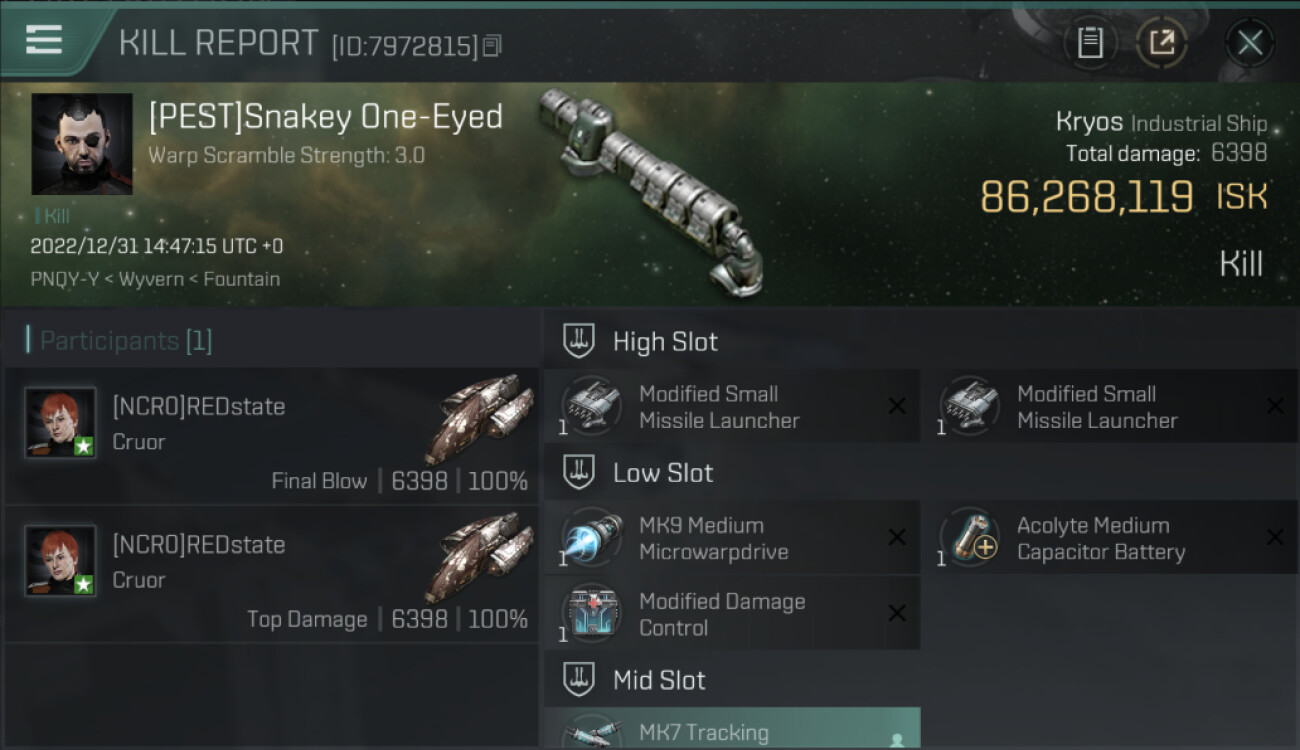Open the clipboard notes icon
Image resolution: width=1300 pixels, height=750 pixels.
pos(1090,42)
